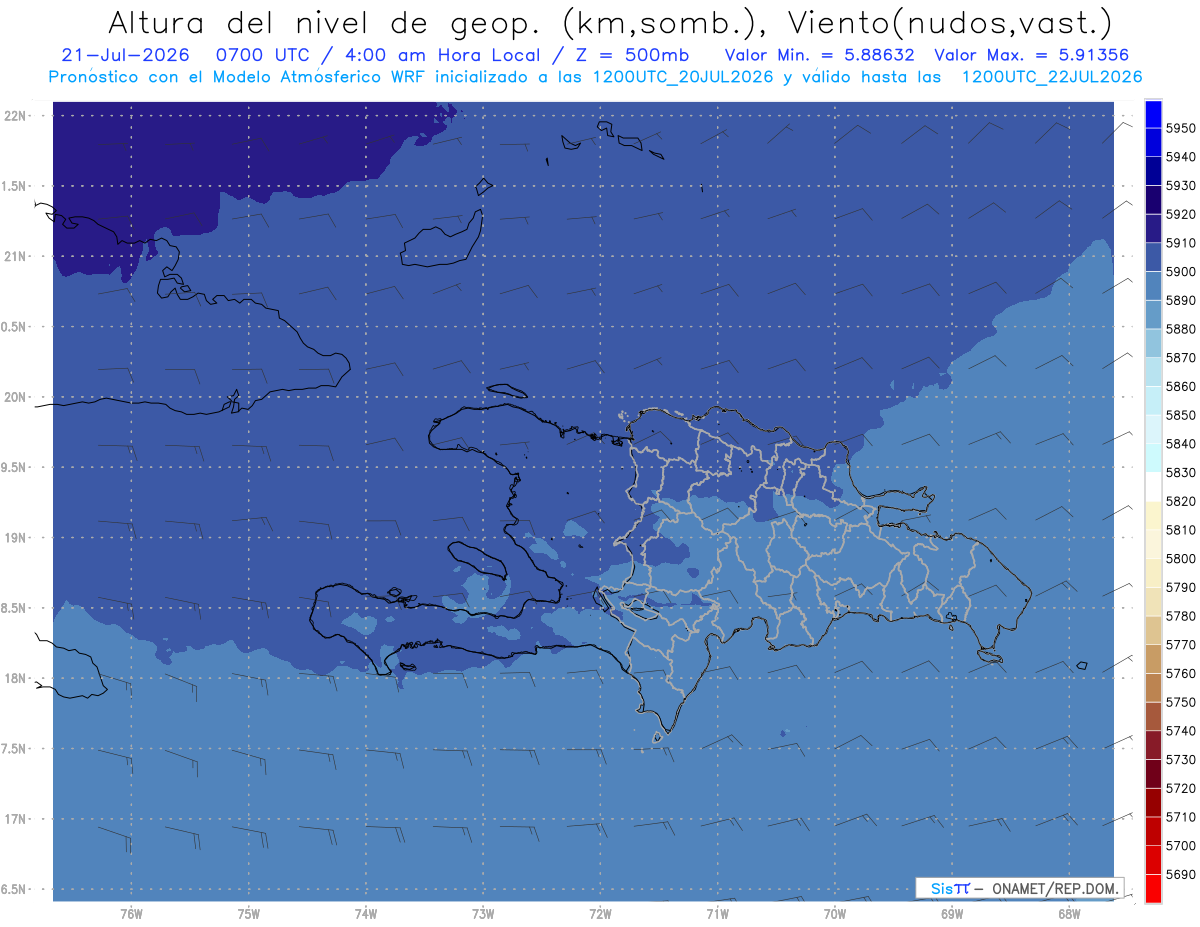Click the '17N' latitude label

pyautogui.click(x=15, y=819)
